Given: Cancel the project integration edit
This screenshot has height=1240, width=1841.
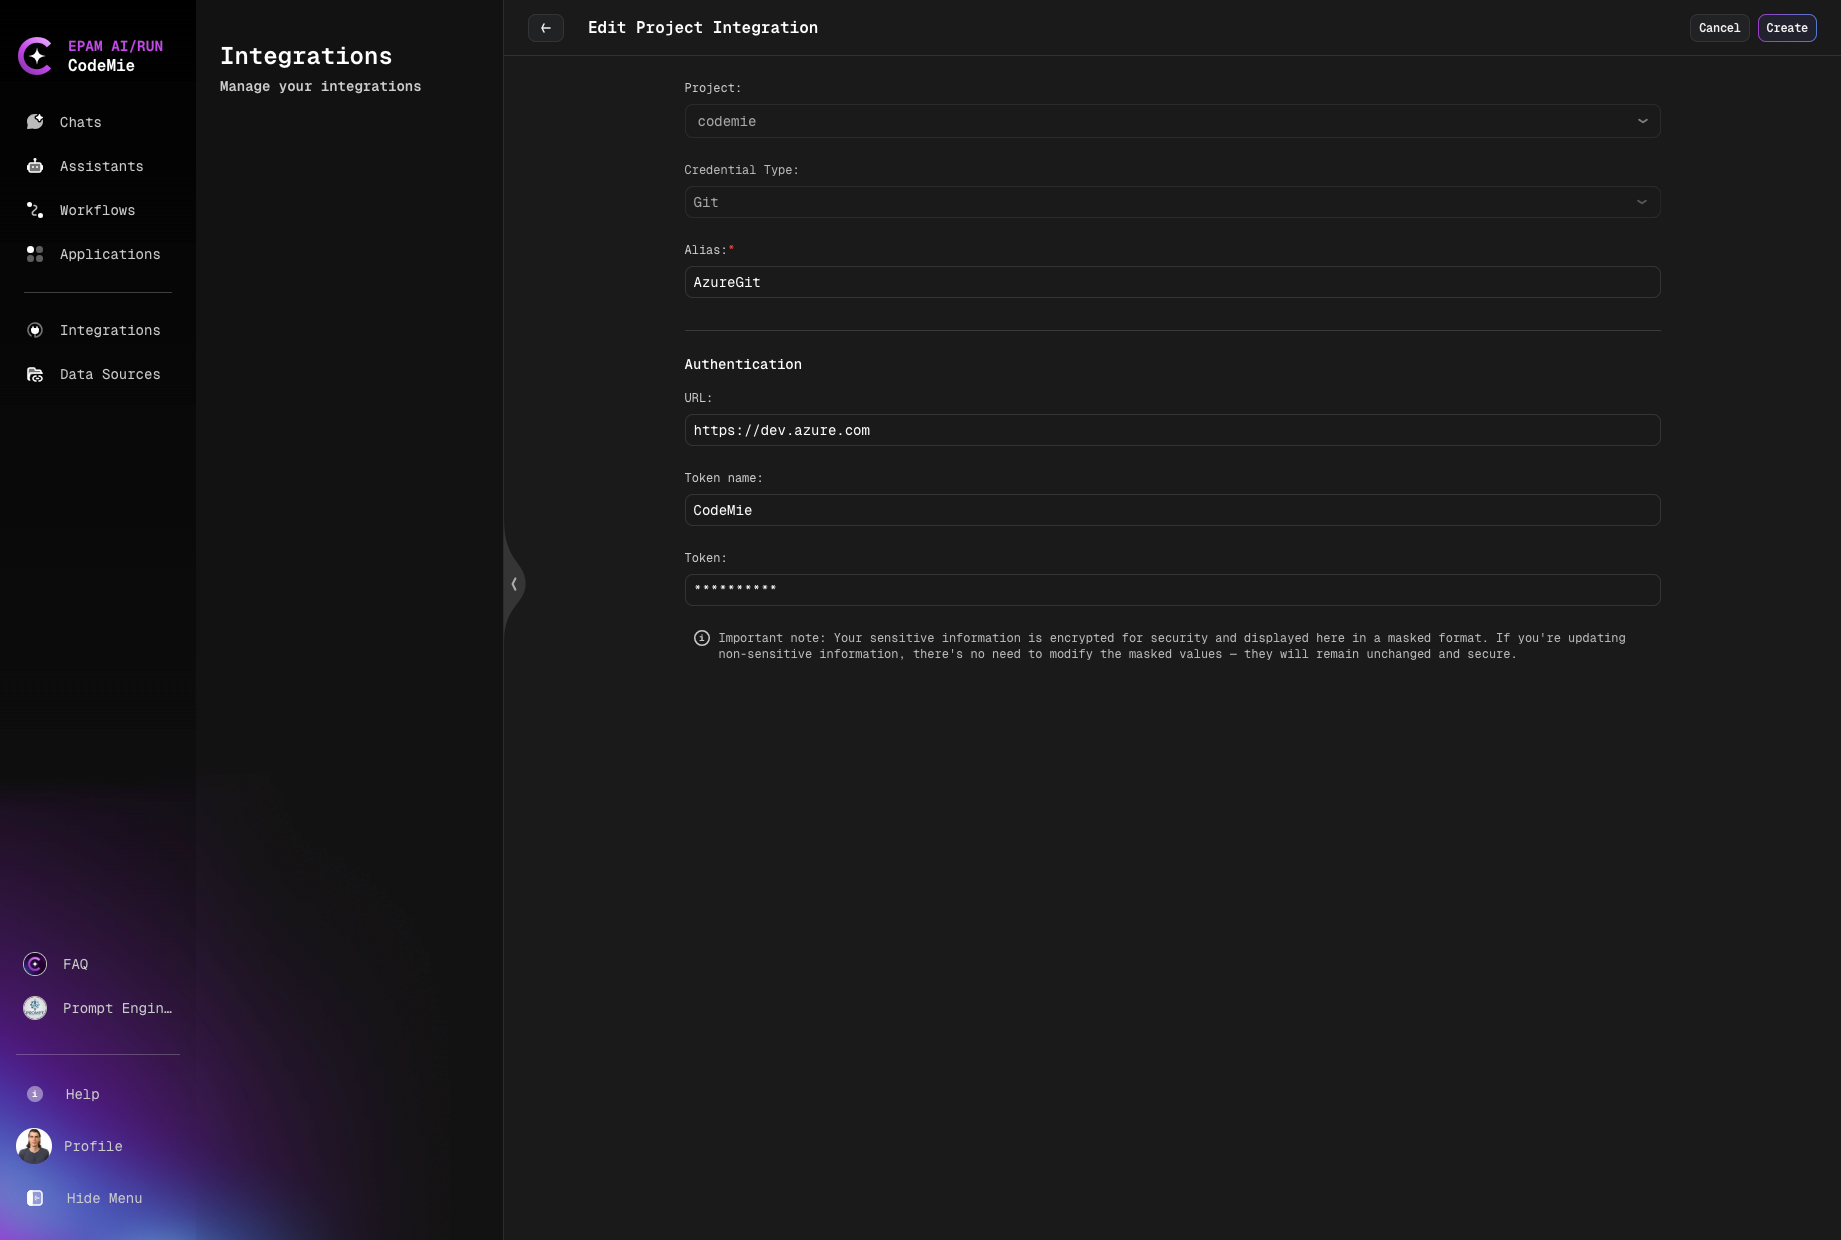Looking at the screenshot, I should 1719,28.
